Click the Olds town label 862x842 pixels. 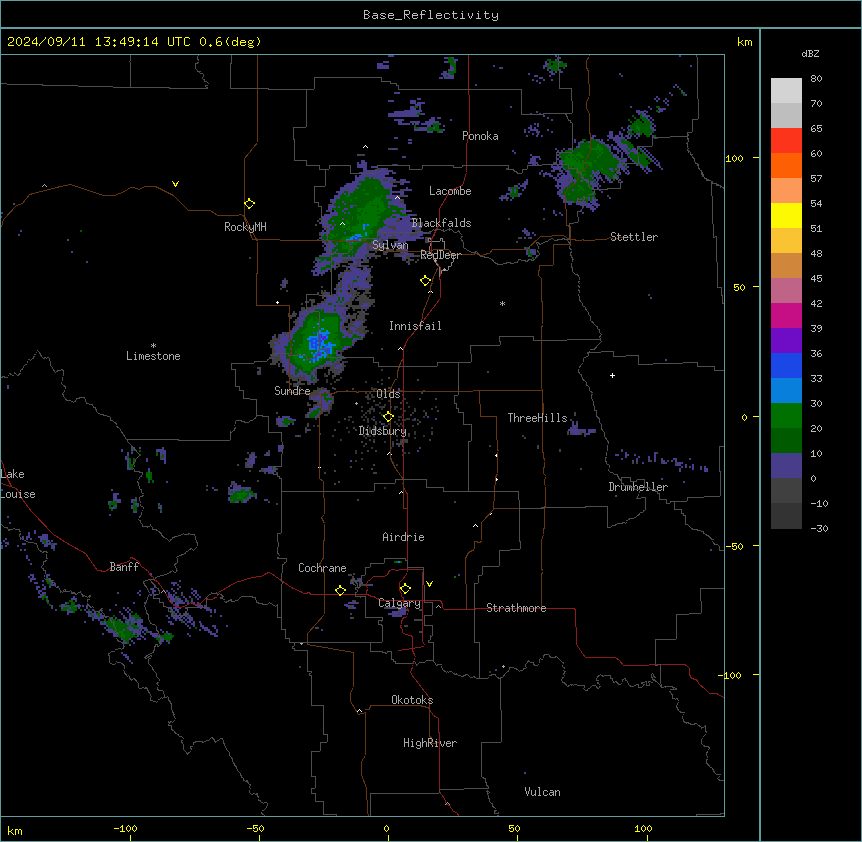[x=388, y=394]
